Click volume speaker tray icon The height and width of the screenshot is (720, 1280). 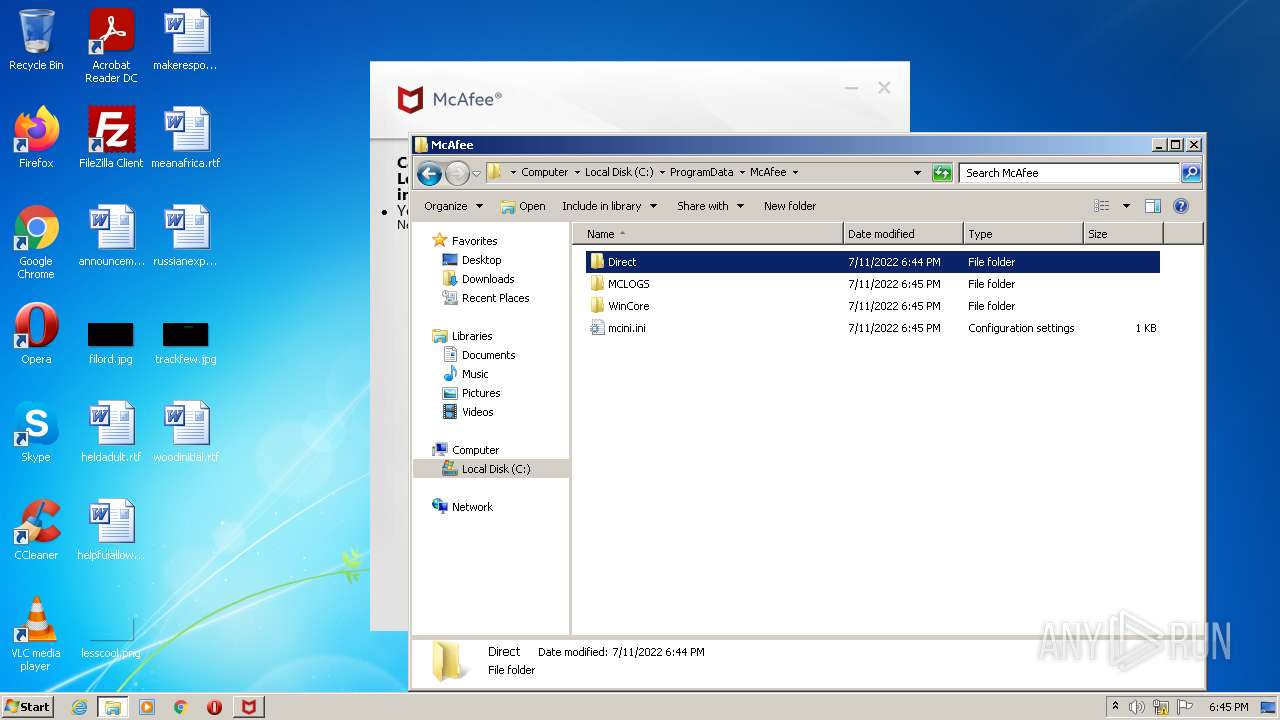pyautogui.click(x=1137, y=707)
